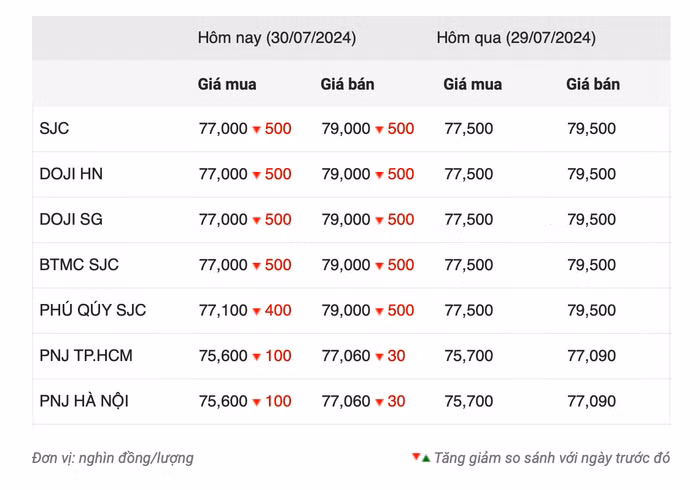Viewport: 700px width, 490px height.
Task: Click the Tăng giảm so sánh legend text
Action: [x=553, y=458]
